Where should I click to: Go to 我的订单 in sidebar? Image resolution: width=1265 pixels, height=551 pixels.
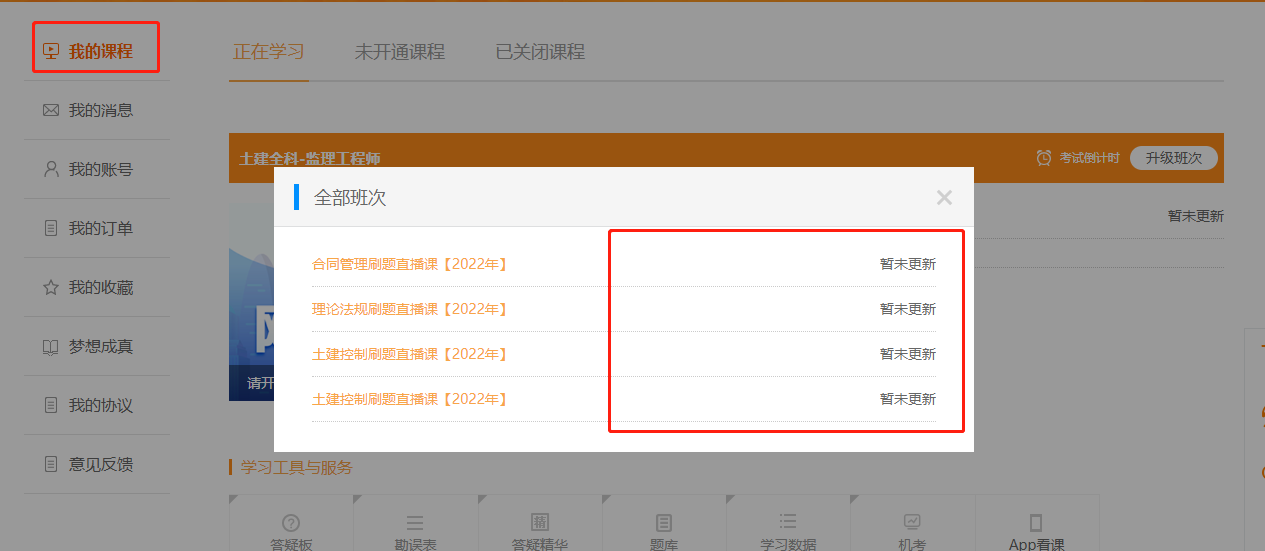[x=100, y=229]
